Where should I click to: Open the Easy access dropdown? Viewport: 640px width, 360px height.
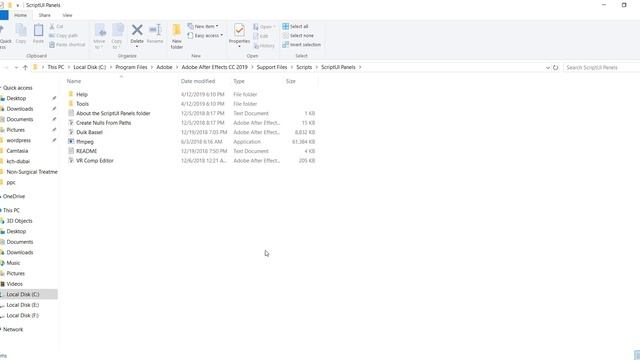coord(205,36)
